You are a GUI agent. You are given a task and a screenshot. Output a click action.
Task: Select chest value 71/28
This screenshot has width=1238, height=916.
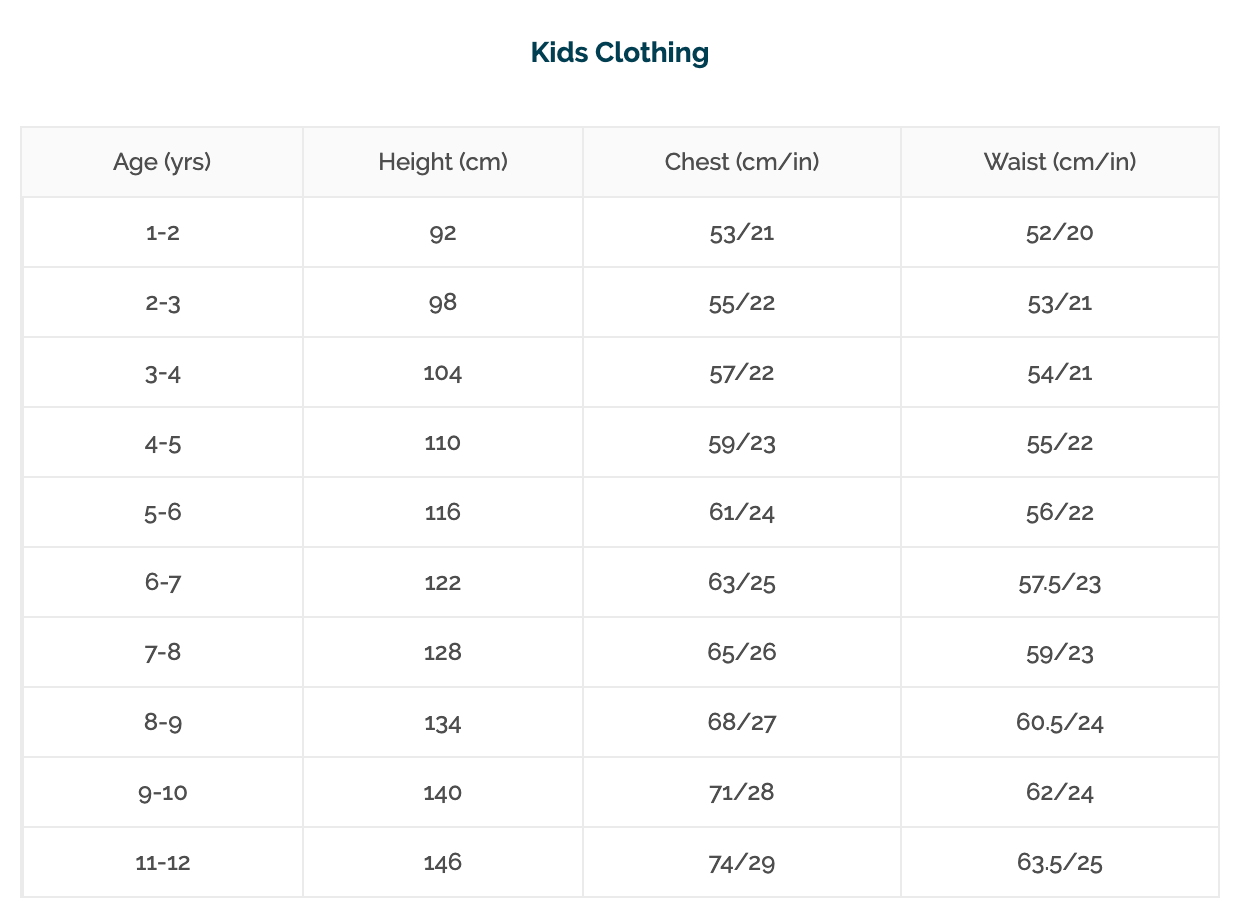[742, 792]
